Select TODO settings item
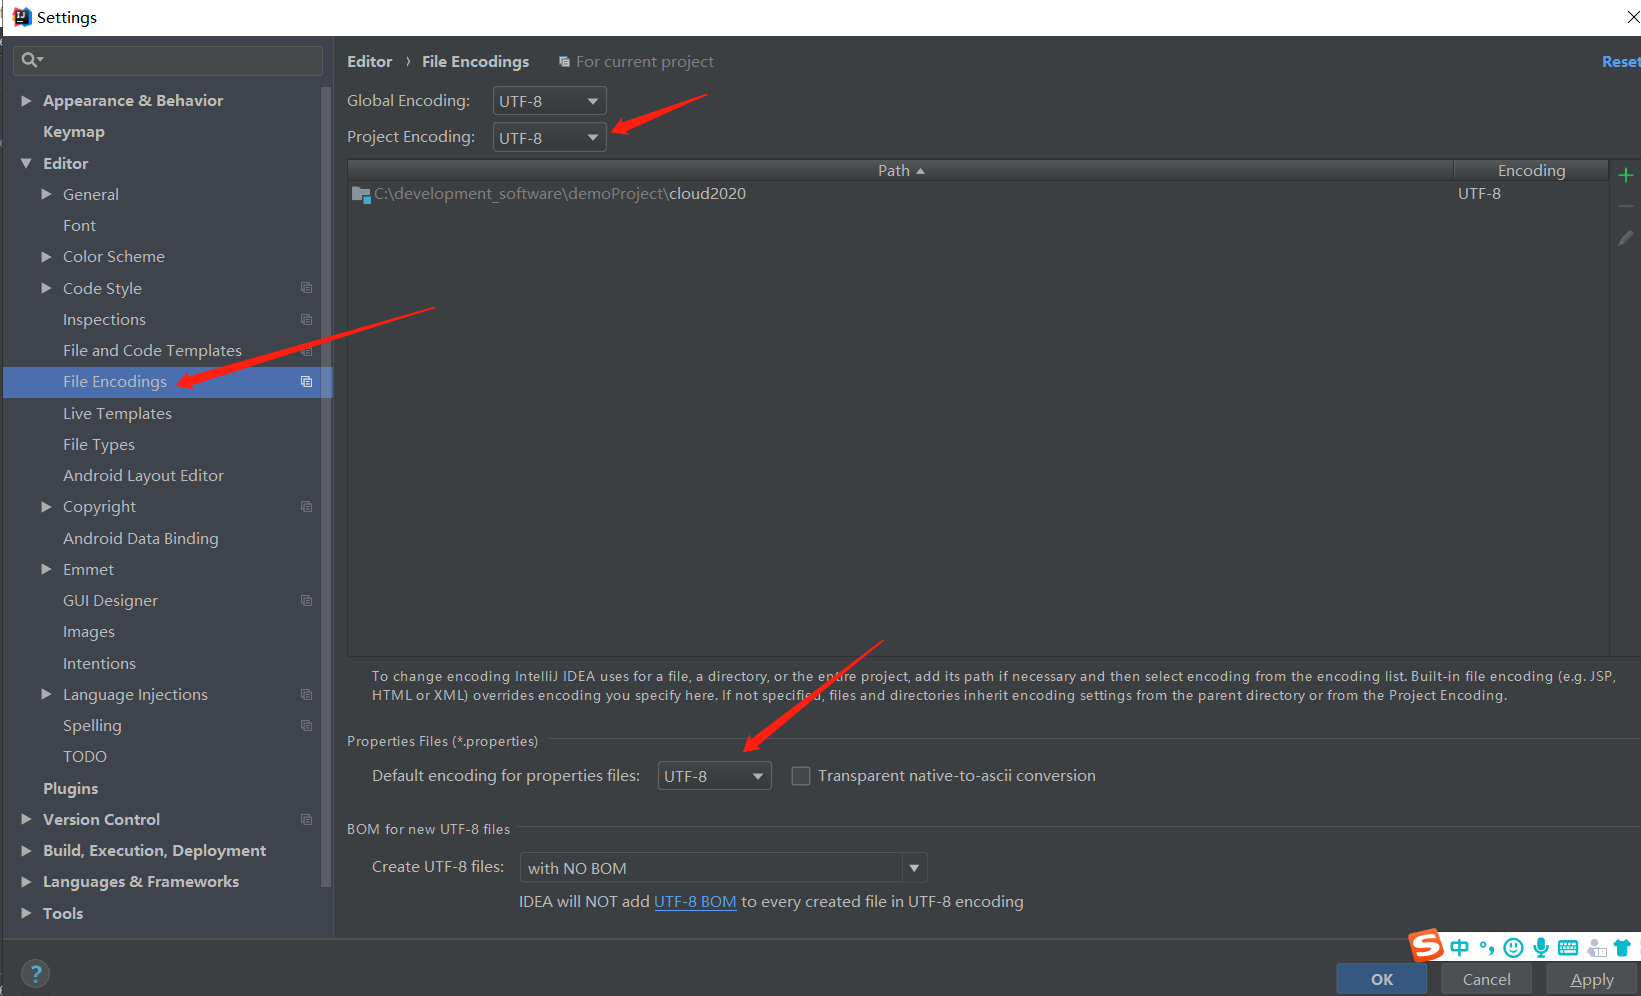The height and width of the screenshot is (996, 1641). (85, 757)
